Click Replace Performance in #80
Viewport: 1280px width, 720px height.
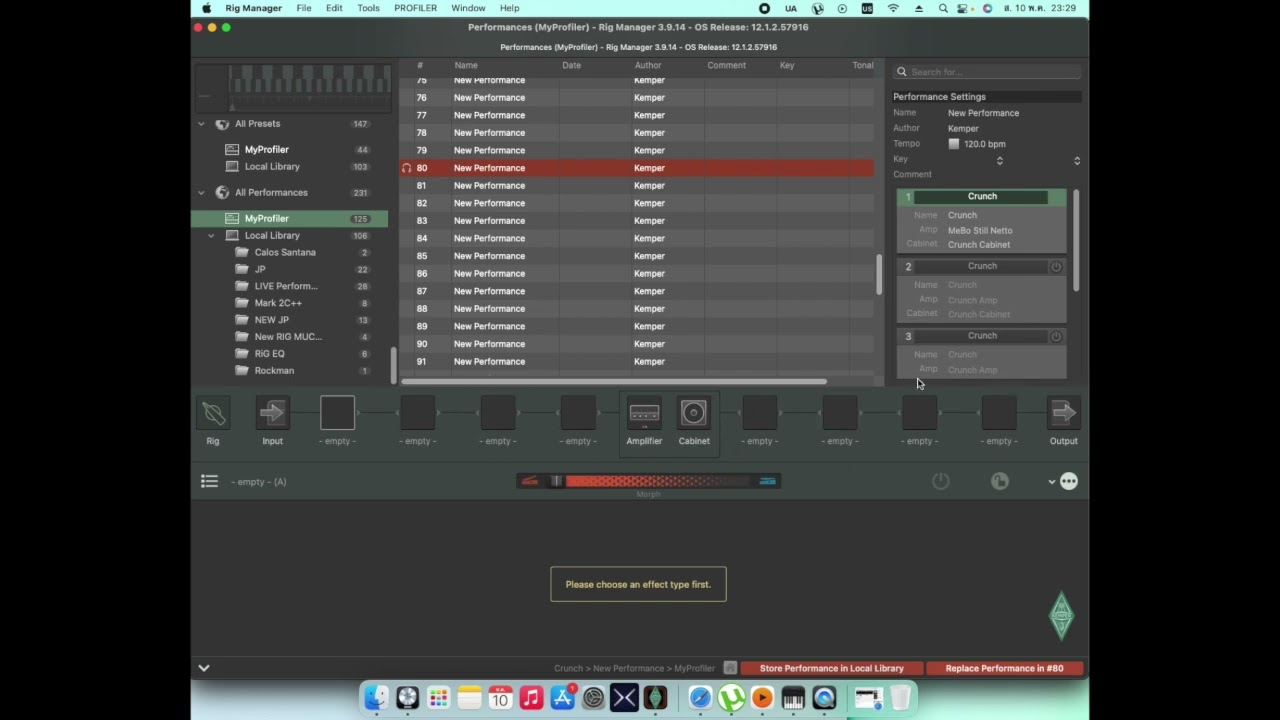[1004, 668]
